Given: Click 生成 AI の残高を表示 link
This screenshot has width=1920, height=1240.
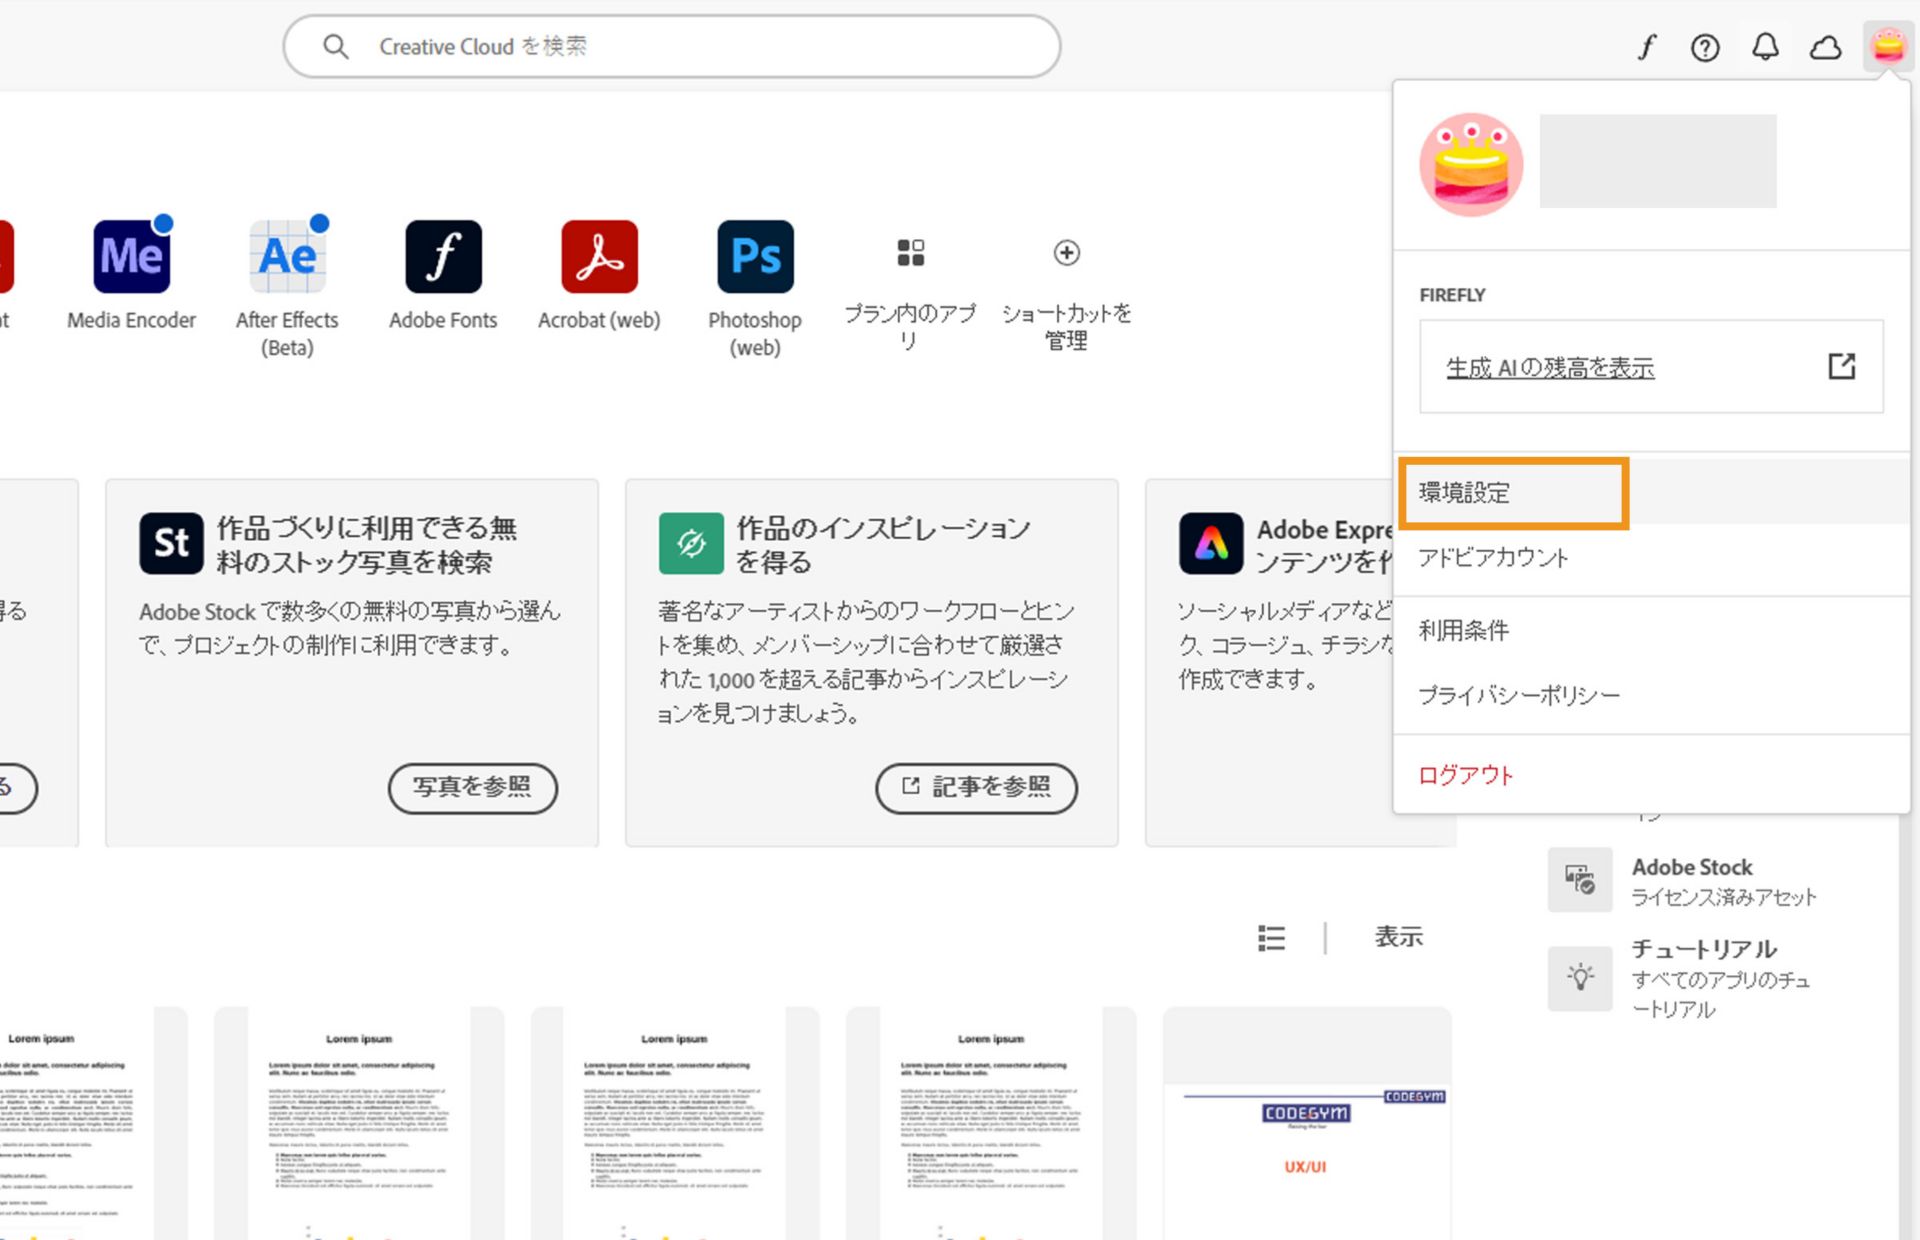Looking at the screenshot, I should 1550,368.
